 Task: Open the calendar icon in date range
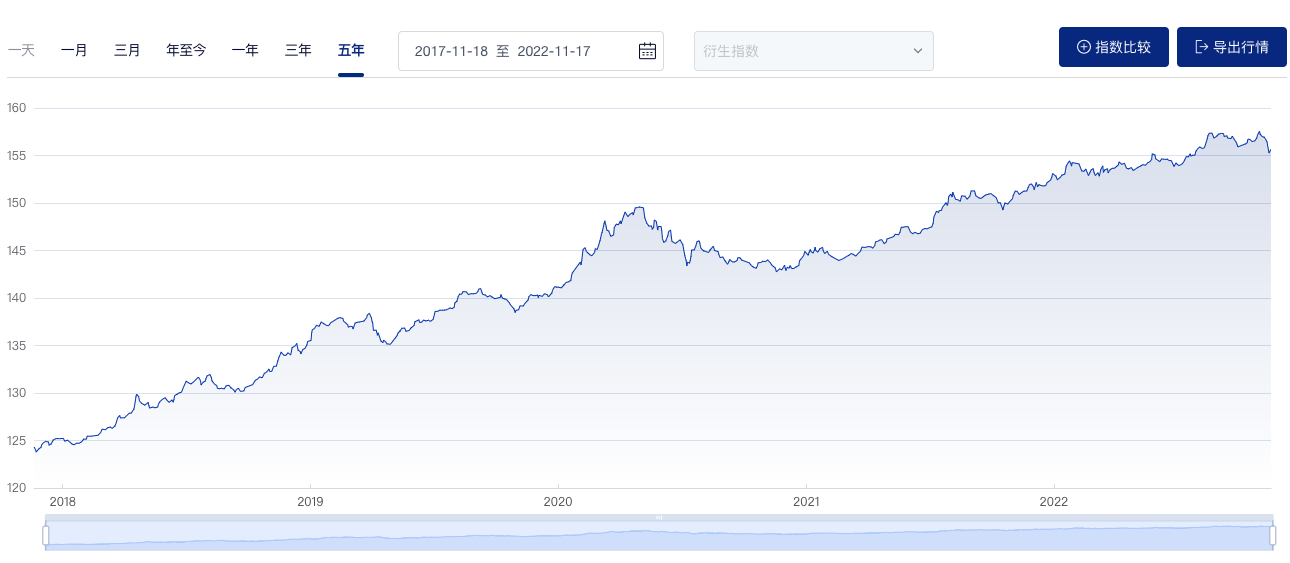click(x=647, y=51)
